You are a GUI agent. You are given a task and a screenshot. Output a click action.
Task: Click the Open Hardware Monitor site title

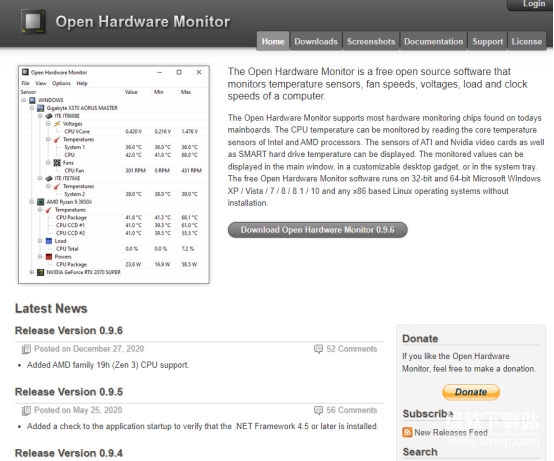(143, 22)
